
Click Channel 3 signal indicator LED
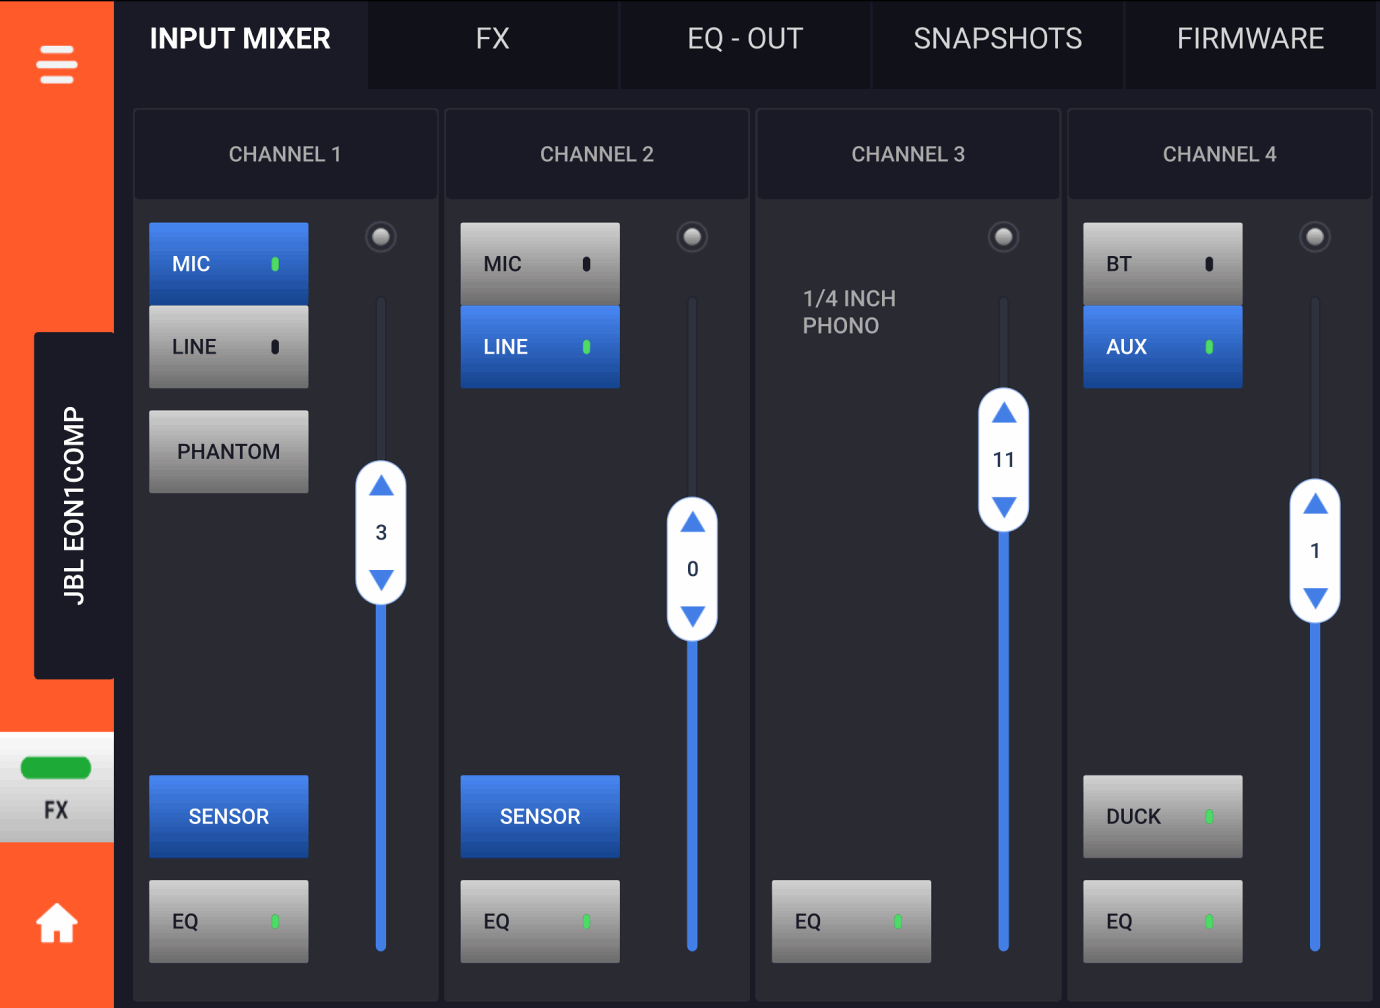point(1003,237)
